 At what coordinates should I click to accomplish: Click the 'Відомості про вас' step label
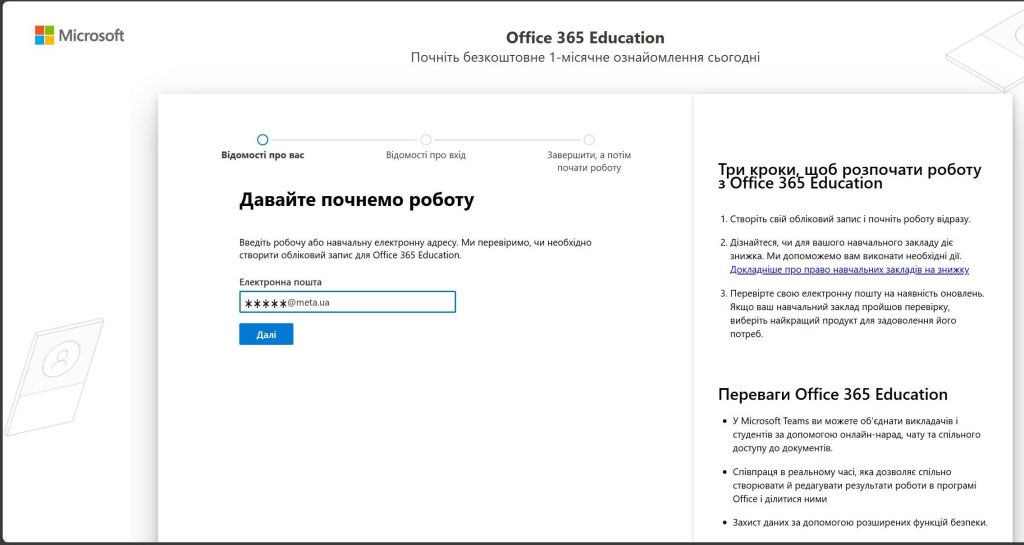click(263, 155)
